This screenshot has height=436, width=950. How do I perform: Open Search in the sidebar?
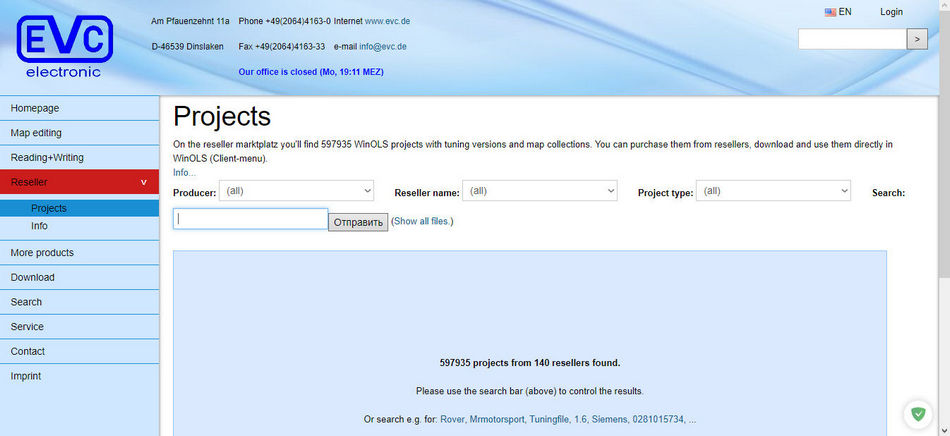point(79,302)
